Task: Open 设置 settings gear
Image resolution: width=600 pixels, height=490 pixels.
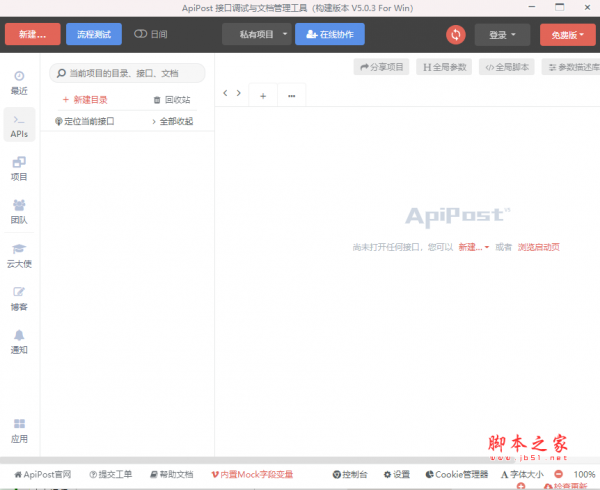Action: tap(397, 474)
